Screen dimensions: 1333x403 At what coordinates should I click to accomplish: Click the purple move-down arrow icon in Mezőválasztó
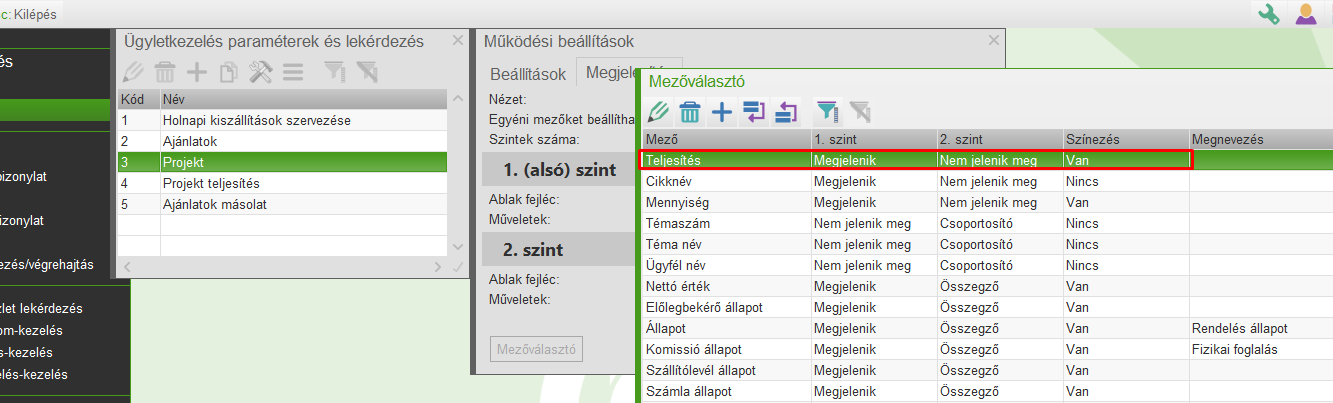pyautogui.click(x=754, y=112)
